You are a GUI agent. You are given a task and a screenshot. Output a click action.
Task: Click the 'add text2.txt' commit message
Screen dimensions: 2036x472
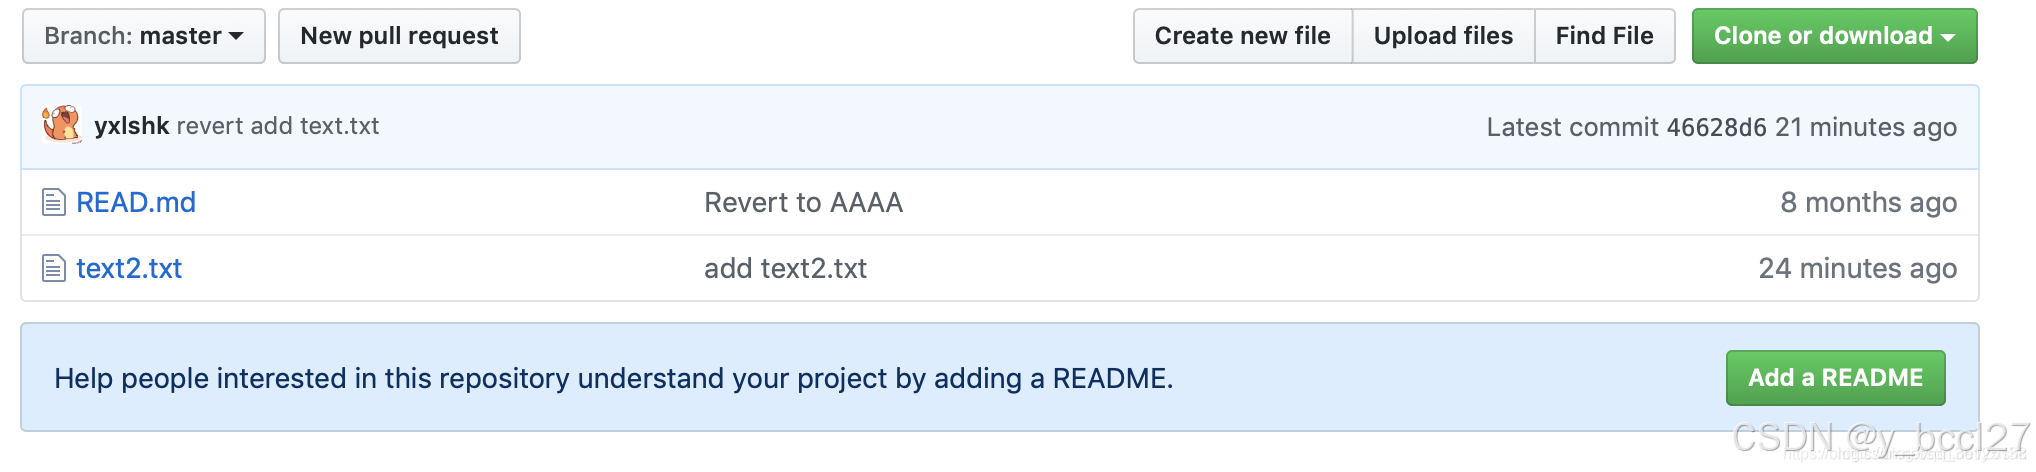click(785, 269)
